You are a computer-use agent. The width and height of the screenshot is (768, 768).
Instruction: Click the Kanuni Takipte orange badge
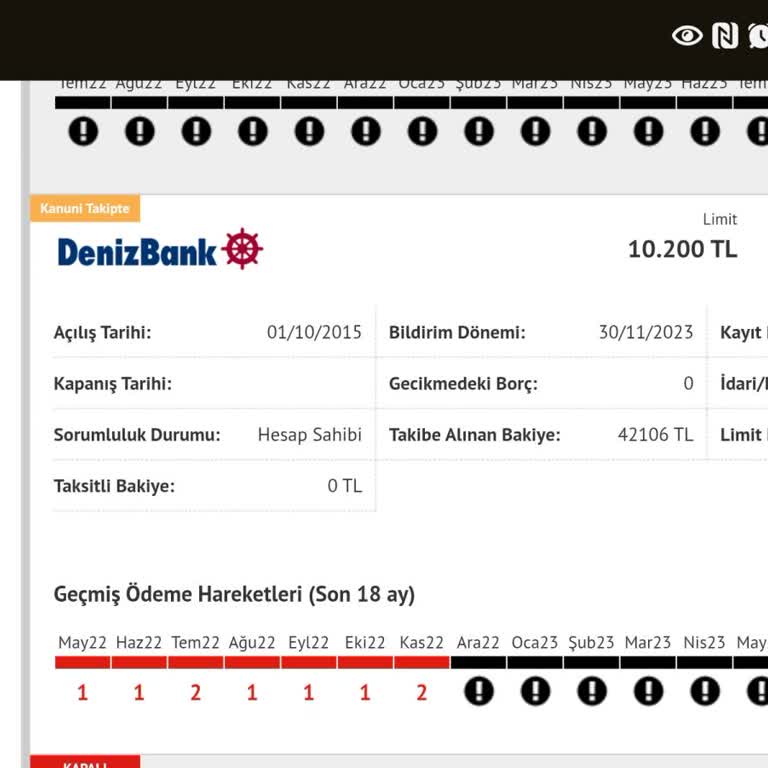pos(85,208)
